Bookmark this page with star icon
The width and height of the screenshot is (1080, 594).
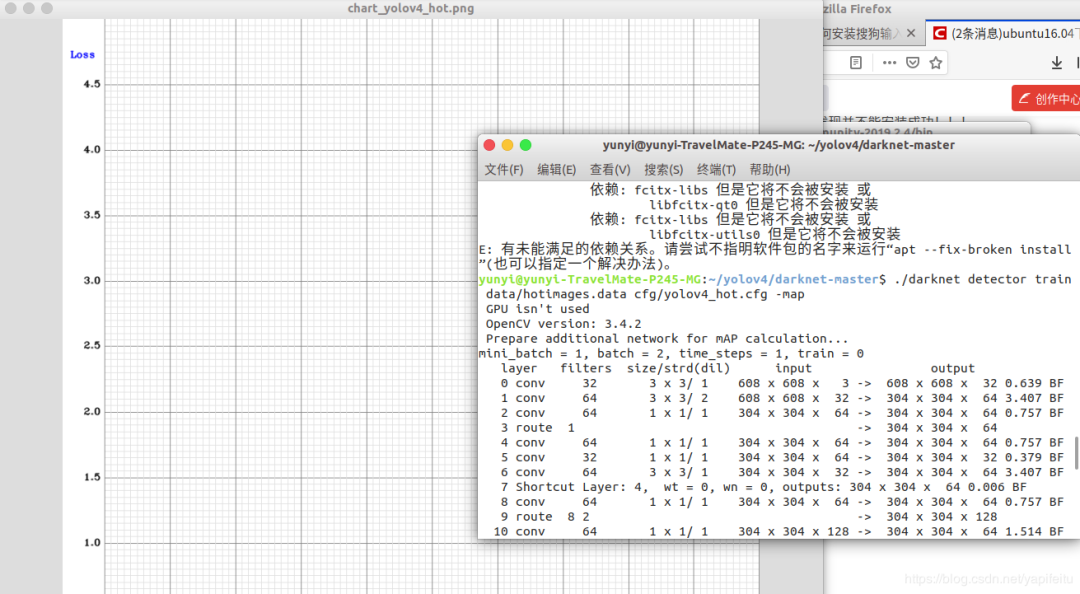pyautogui.click(x=936, y=62)
